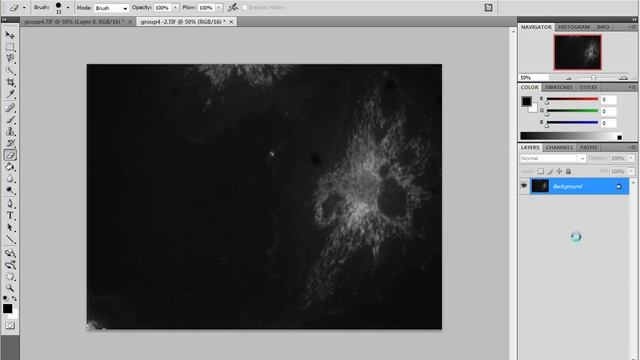The height and width of the screenshot is (360, 640).
Task: Select the Clone Stamp tool
Action: [x=10, y=131]
